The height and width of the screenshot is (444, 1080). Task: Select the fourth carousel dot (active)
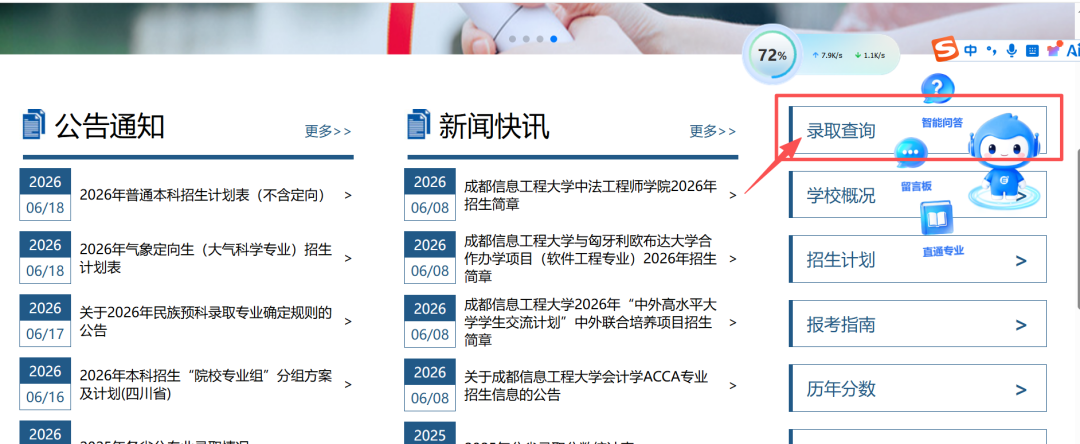click(x=554, y=39)
